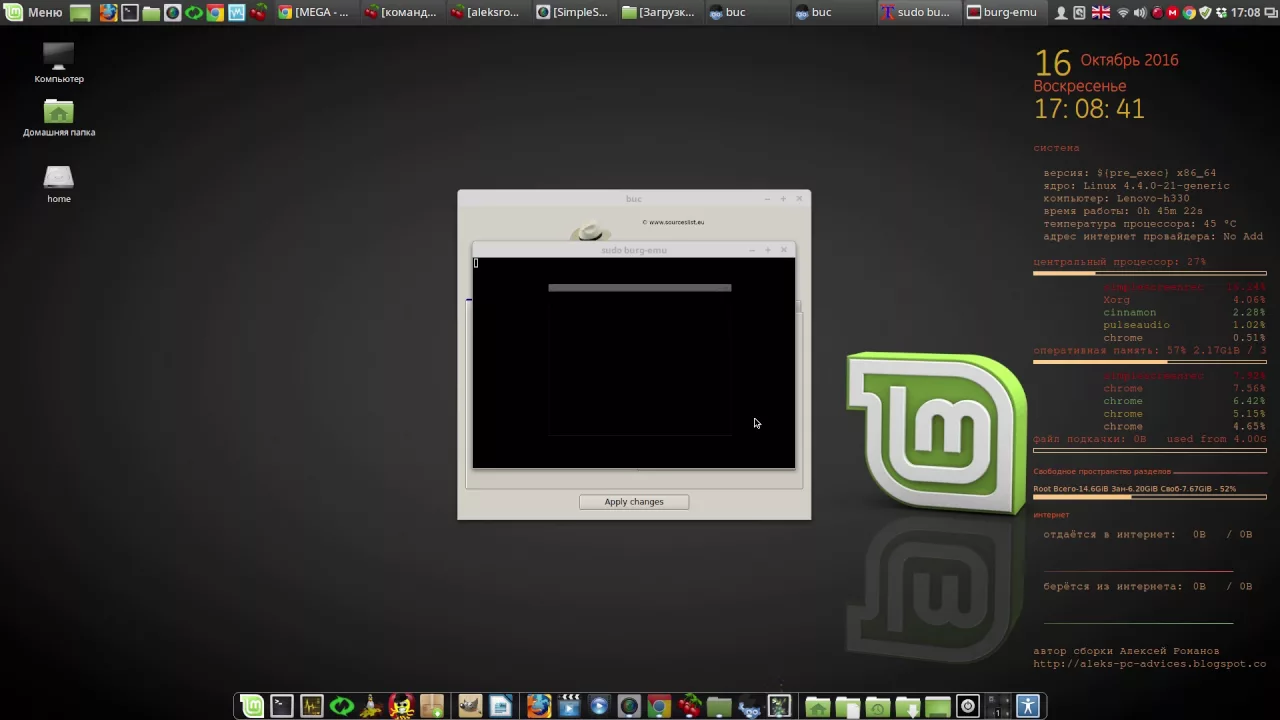Image resolution: width=1280 pixels, height=720 pixels.
Task: Click the power button icon in dock
Action: (x=968, y=706)
